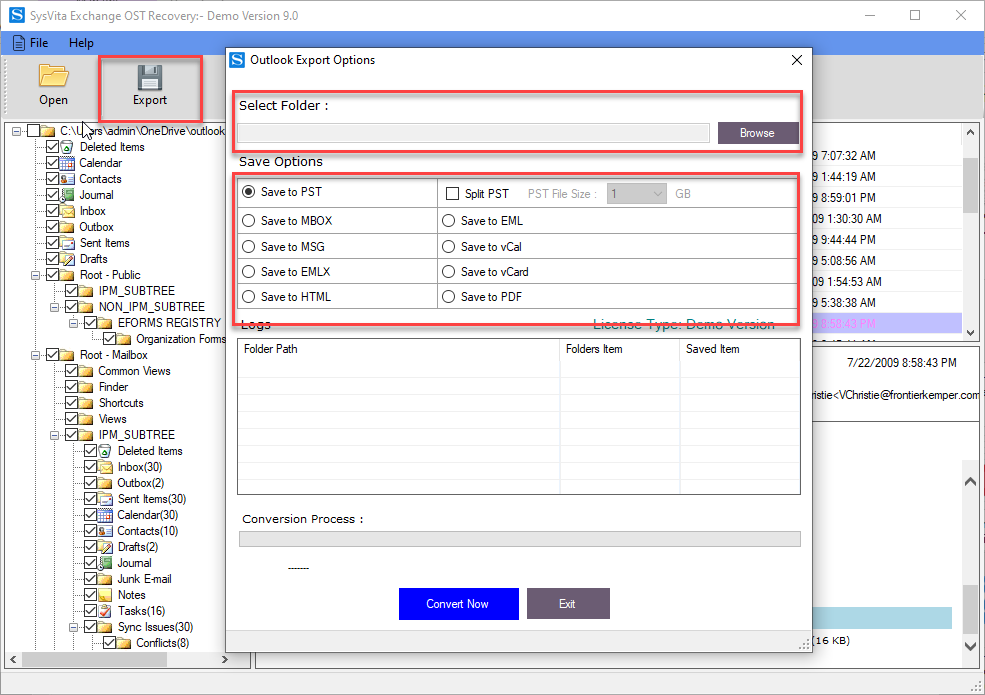This screenshot has height=695, width=985.
Task: Click the Shortcuts folder icon
Action: tap(86, 403)
